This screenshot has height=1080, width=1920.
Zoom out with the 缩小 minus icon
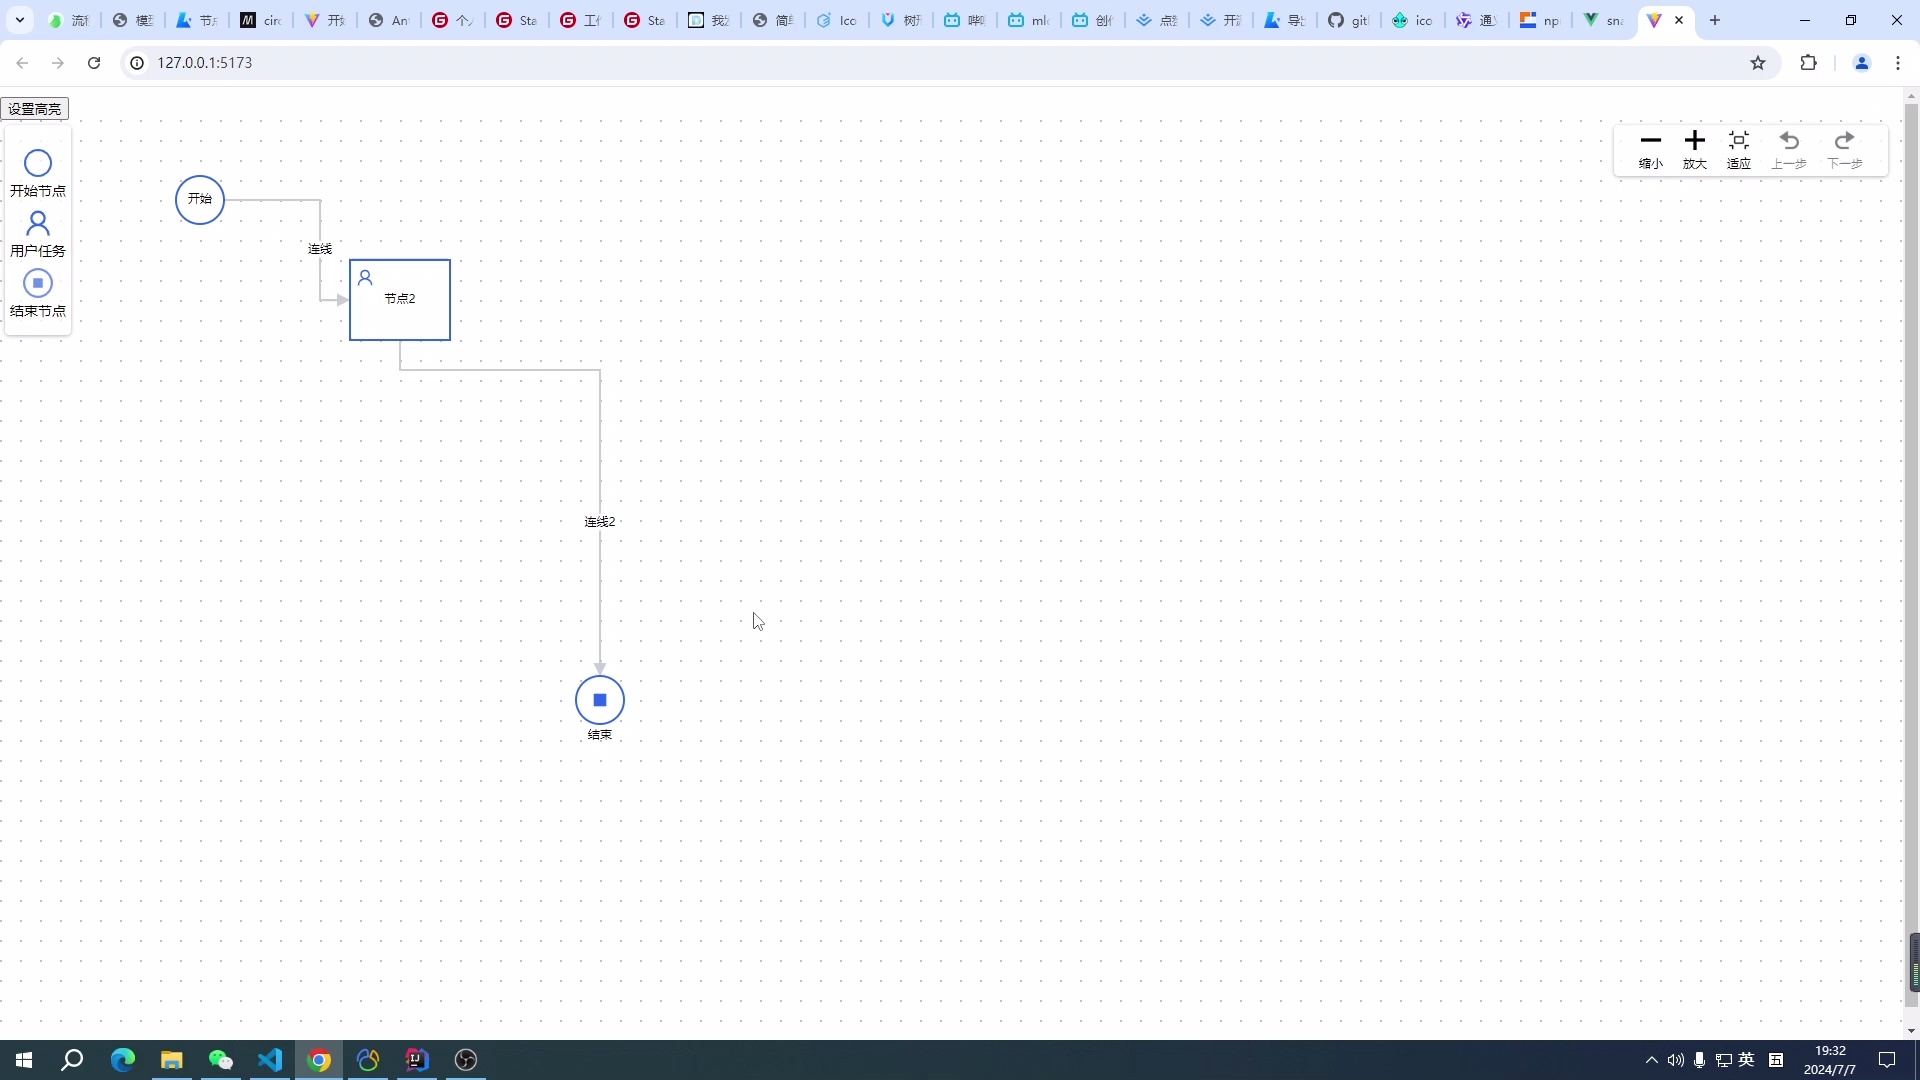[x=1651, y=141]
